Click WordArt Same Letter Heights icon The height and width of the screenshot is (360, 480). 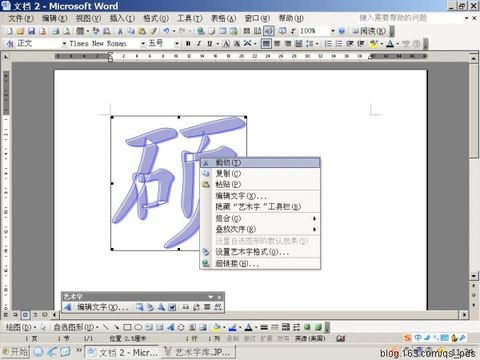[x=186, y=307]
